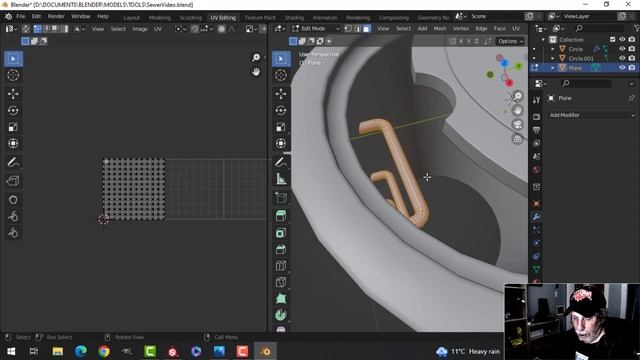Toggle UV sync selection button
Viewport: 640px width, 360px height.
point(26,29)
